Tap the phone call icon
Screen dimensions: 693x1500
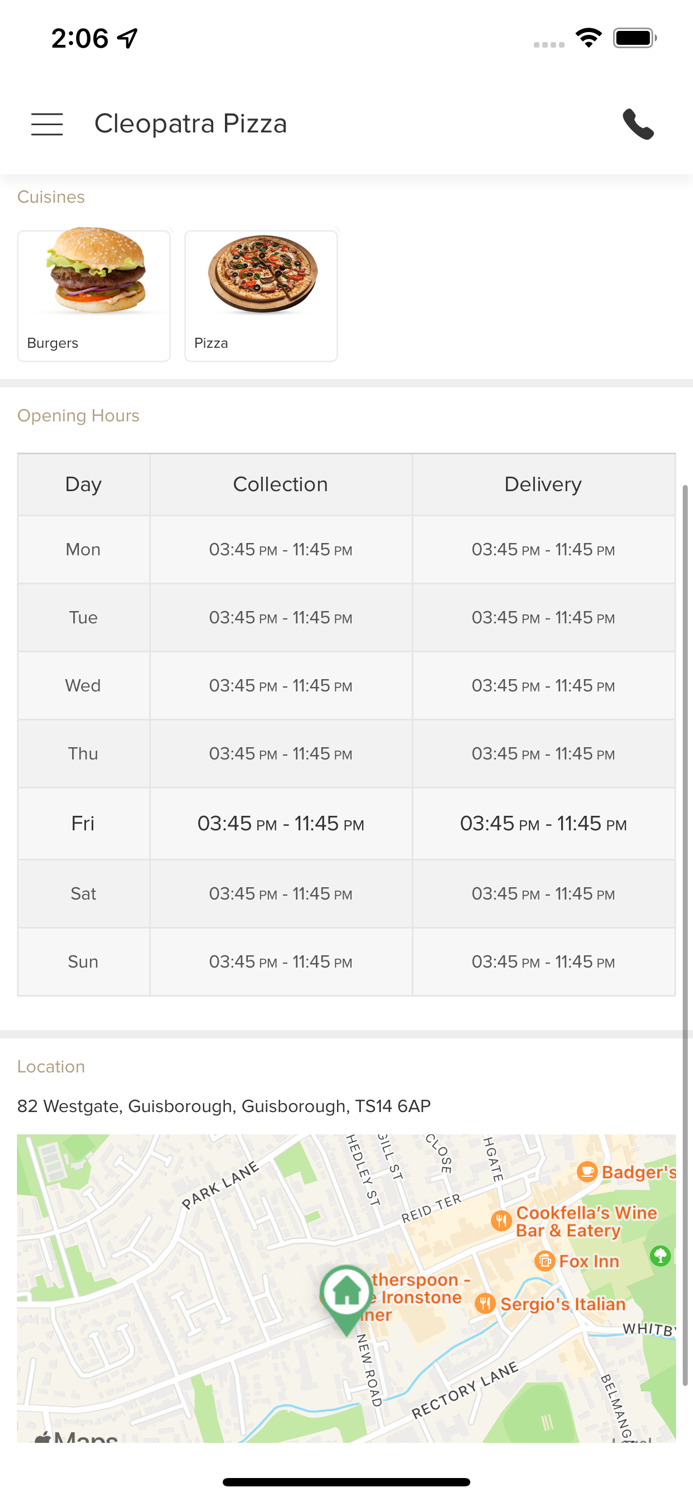click(638, 124)
